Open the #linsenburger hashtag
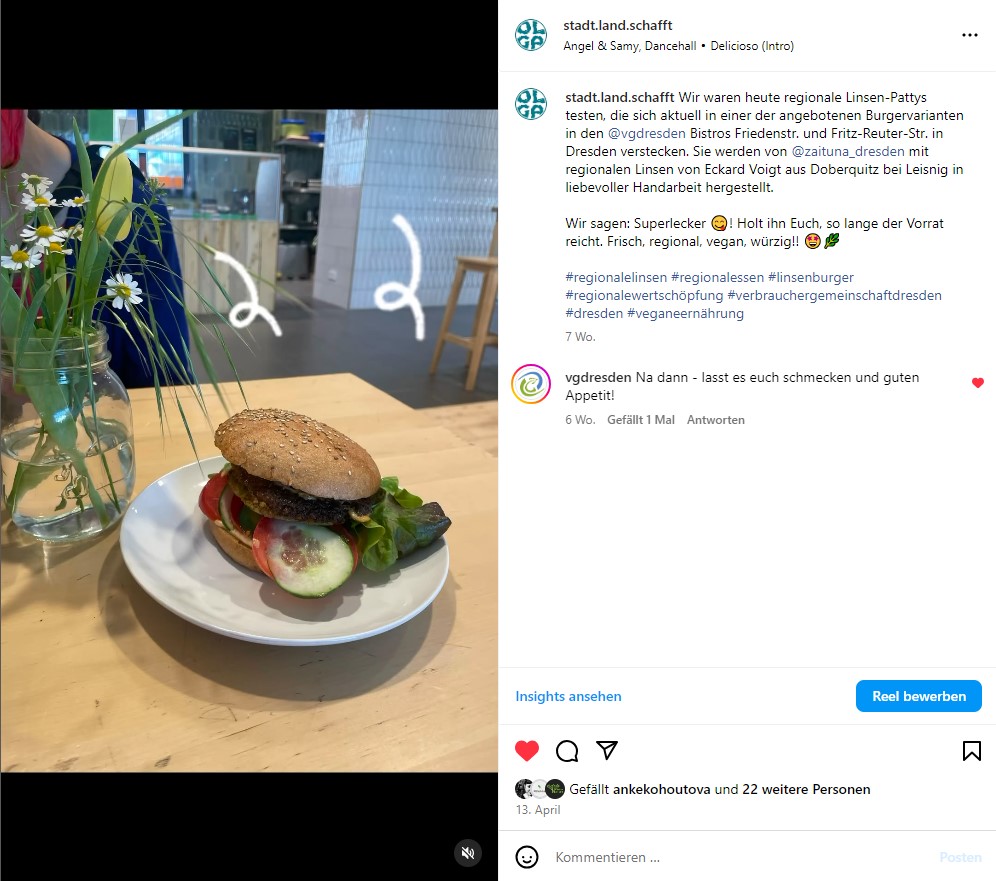996x881 pixels. click(x=811, y=278)
